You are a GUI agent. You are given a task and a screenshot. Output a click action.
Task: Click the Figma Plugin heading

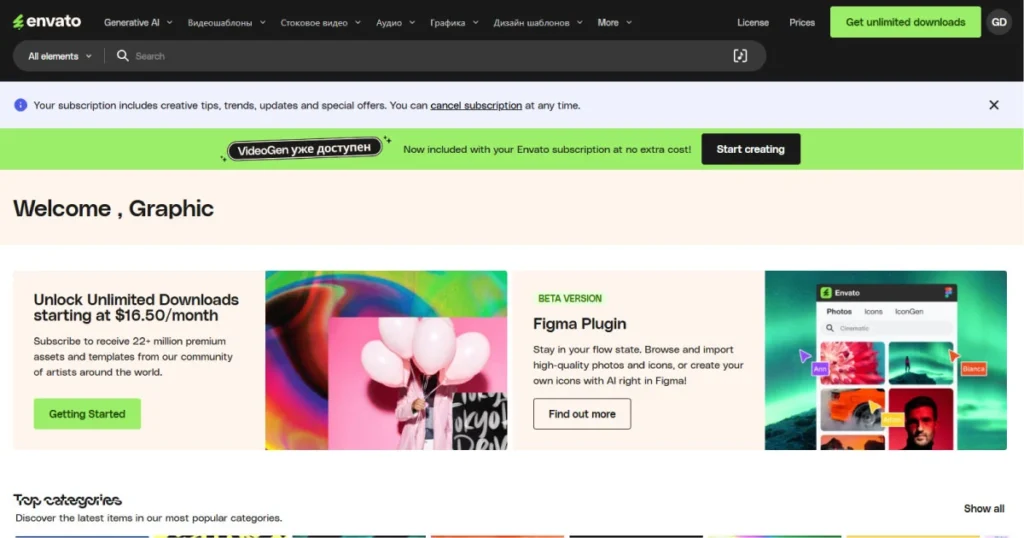579,323
